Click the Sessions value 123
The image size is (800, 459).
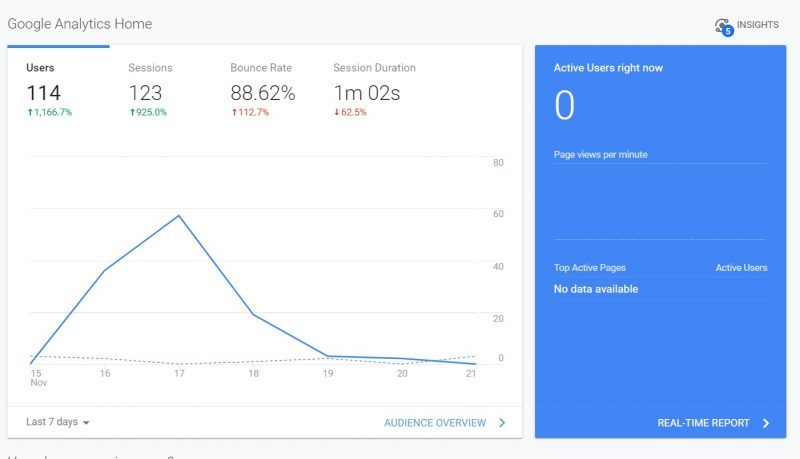coord(145,93)
